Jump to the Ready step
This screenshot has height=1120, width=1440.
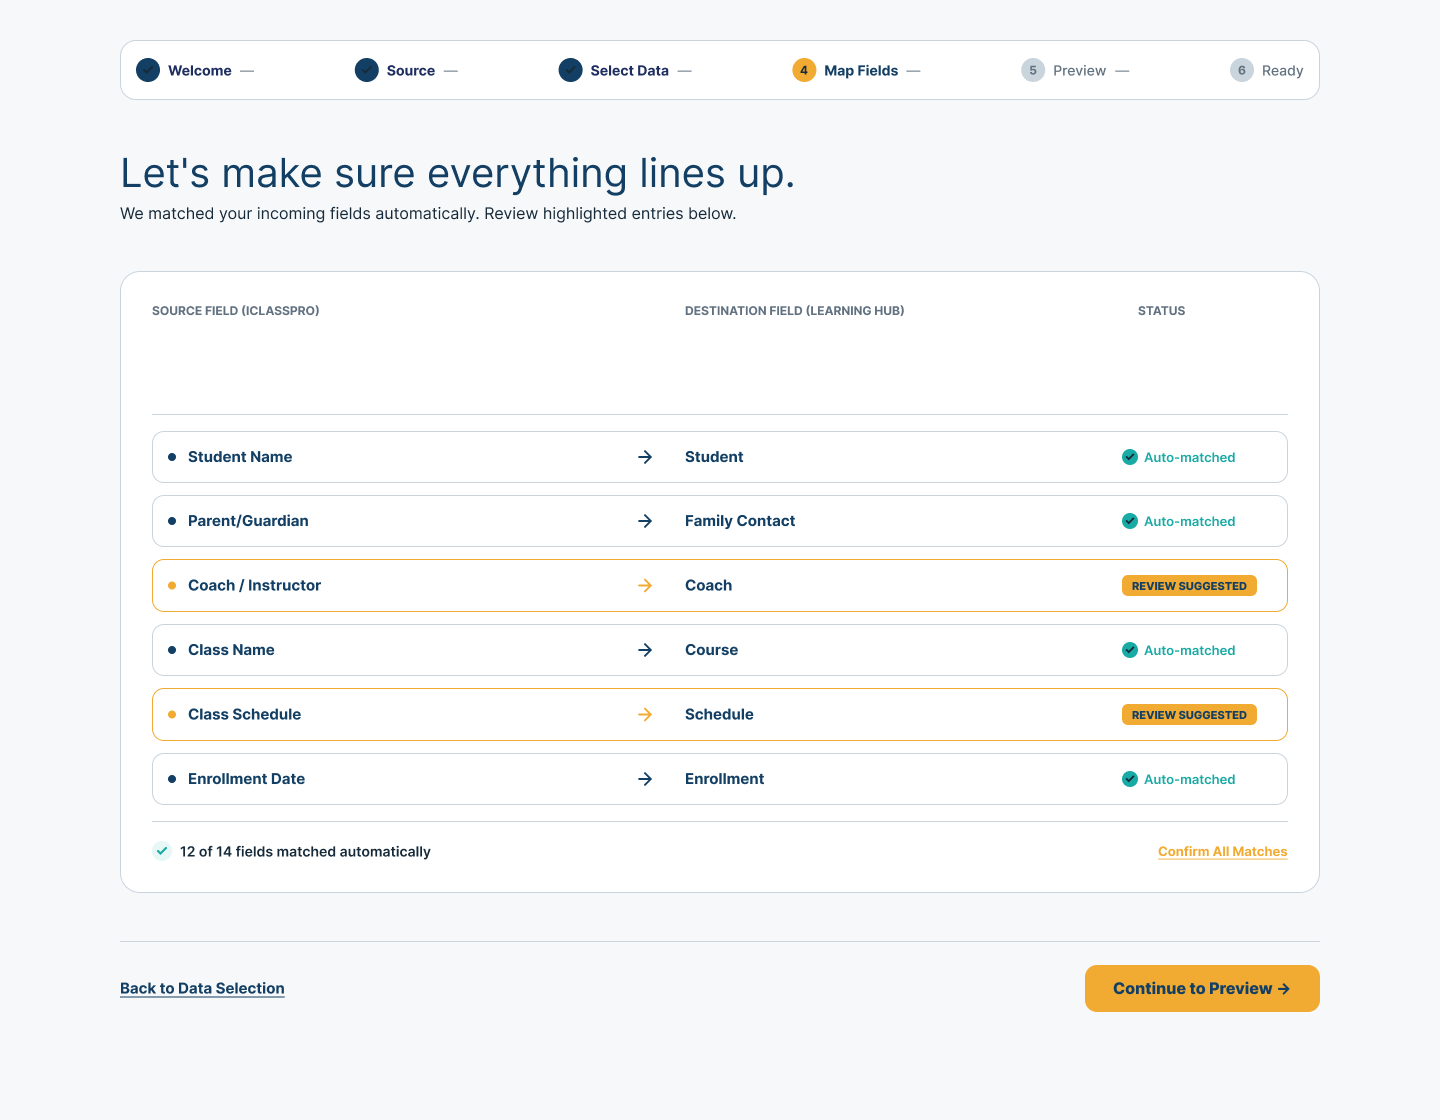tap(1282, 71)
